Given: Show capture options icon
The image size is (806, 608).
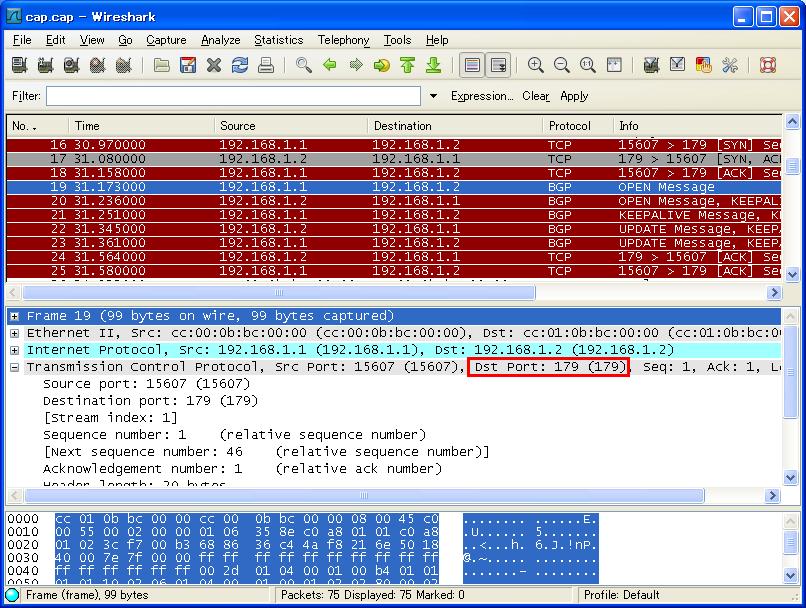Looking at the screenshot, I should click(x=45, y=65).
